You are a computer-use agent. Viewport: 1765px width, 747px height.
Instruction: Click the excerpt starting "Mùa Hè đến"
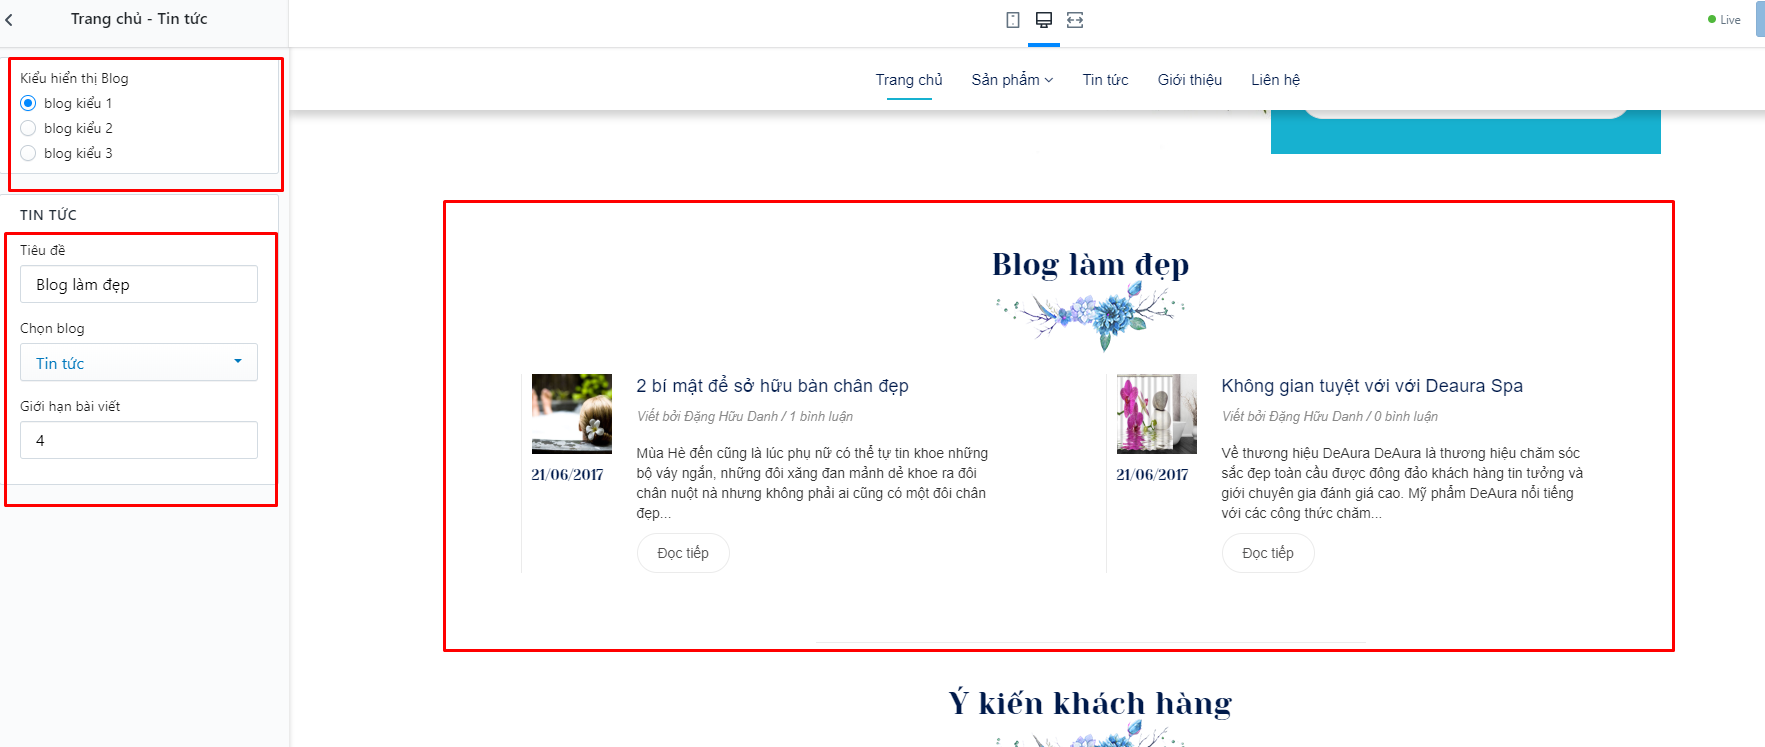pos(812,483)
